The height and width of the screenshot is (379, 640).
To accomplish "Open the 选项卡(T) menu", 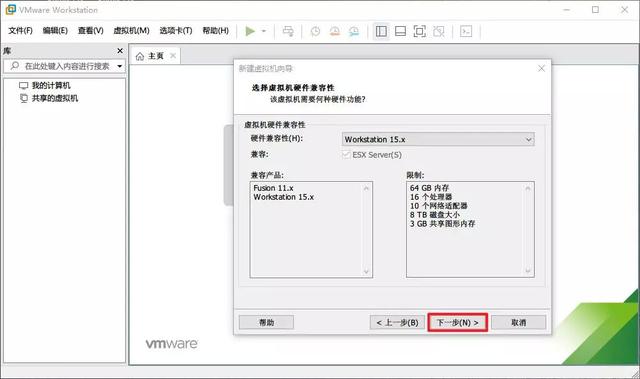I will [x=176, y=31].
